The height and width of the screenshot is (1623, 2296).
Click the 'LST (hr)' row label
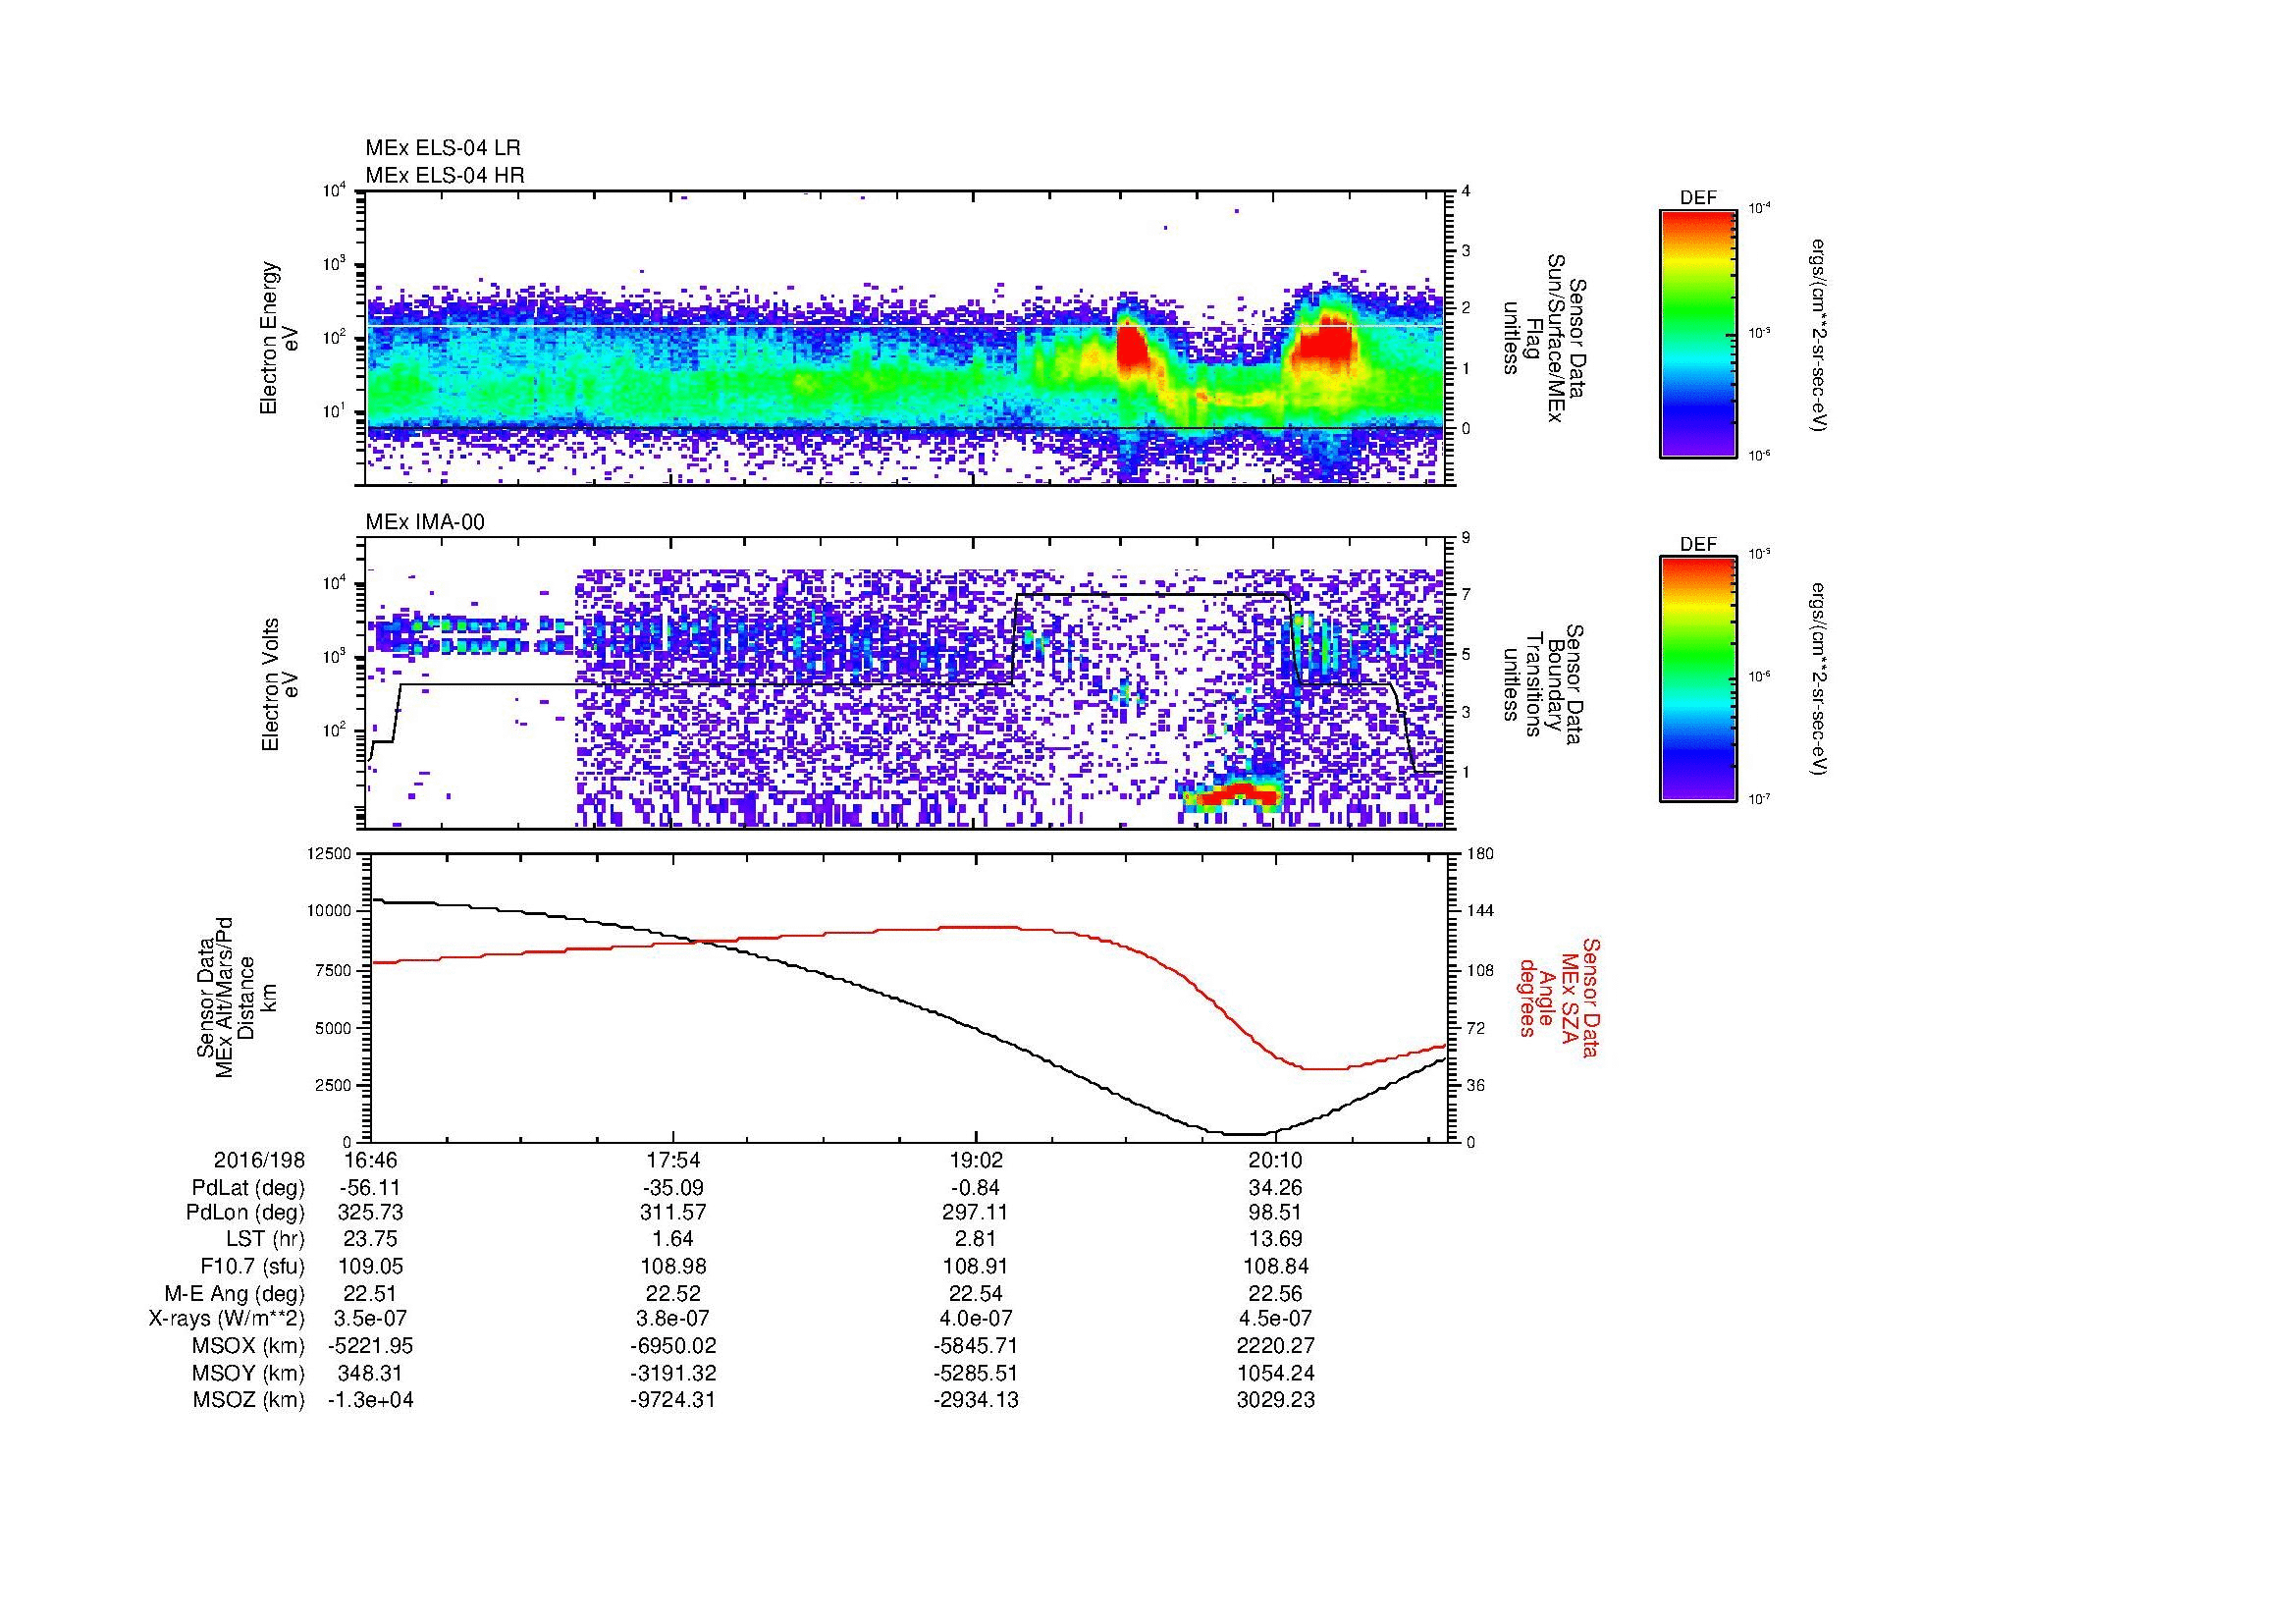click(x=265, y=1240)
